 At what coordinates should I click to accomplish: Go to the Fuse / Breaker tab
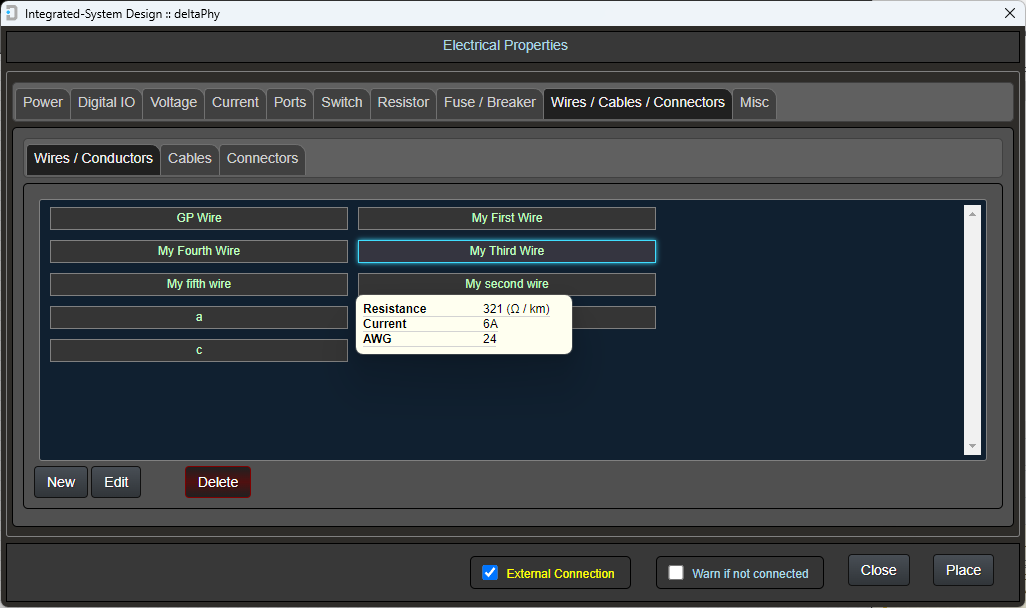pyautogui.click(x=489, y=103)
